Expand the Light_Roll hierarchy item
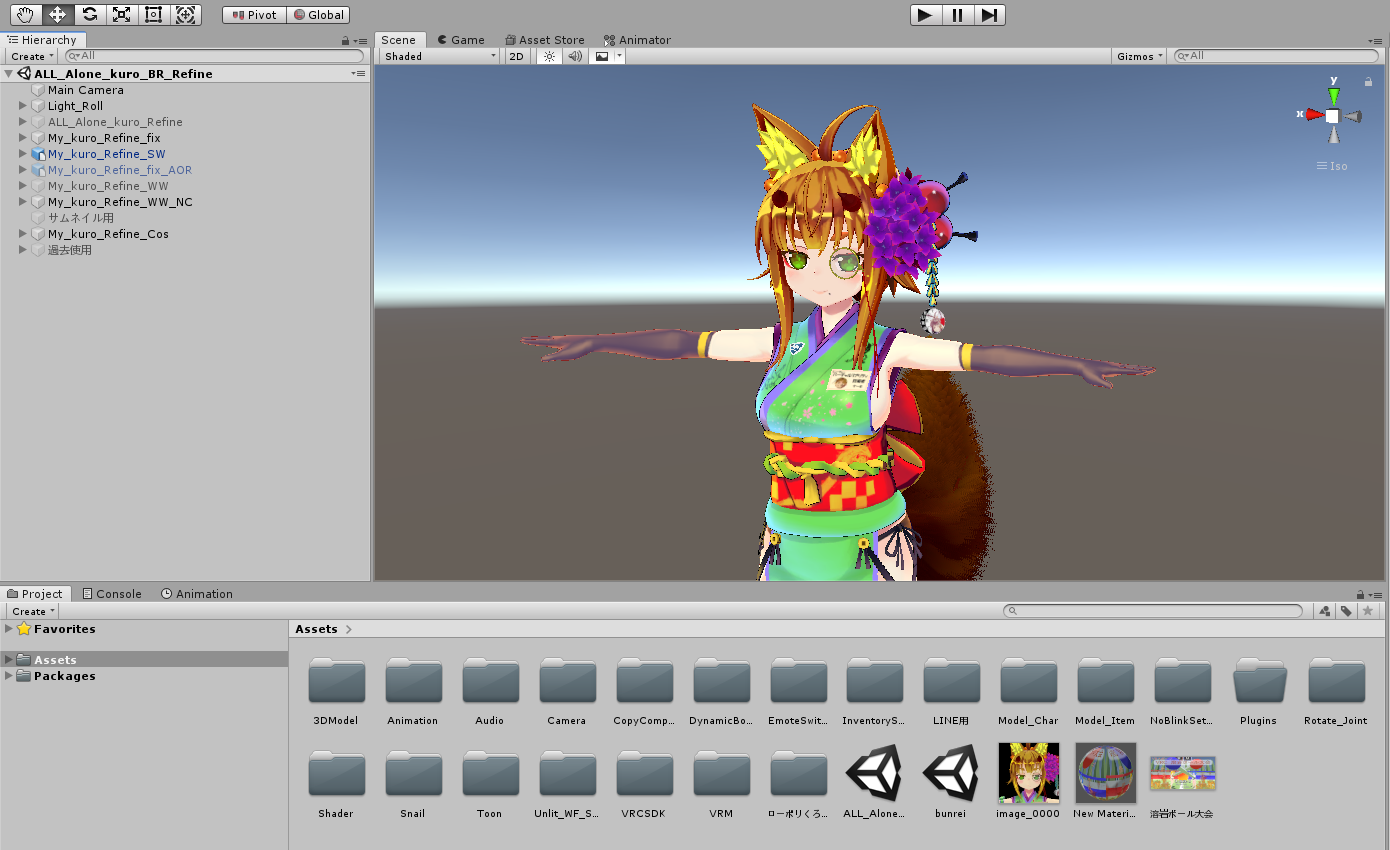1390x850 pixels. (x=23, y=106)
